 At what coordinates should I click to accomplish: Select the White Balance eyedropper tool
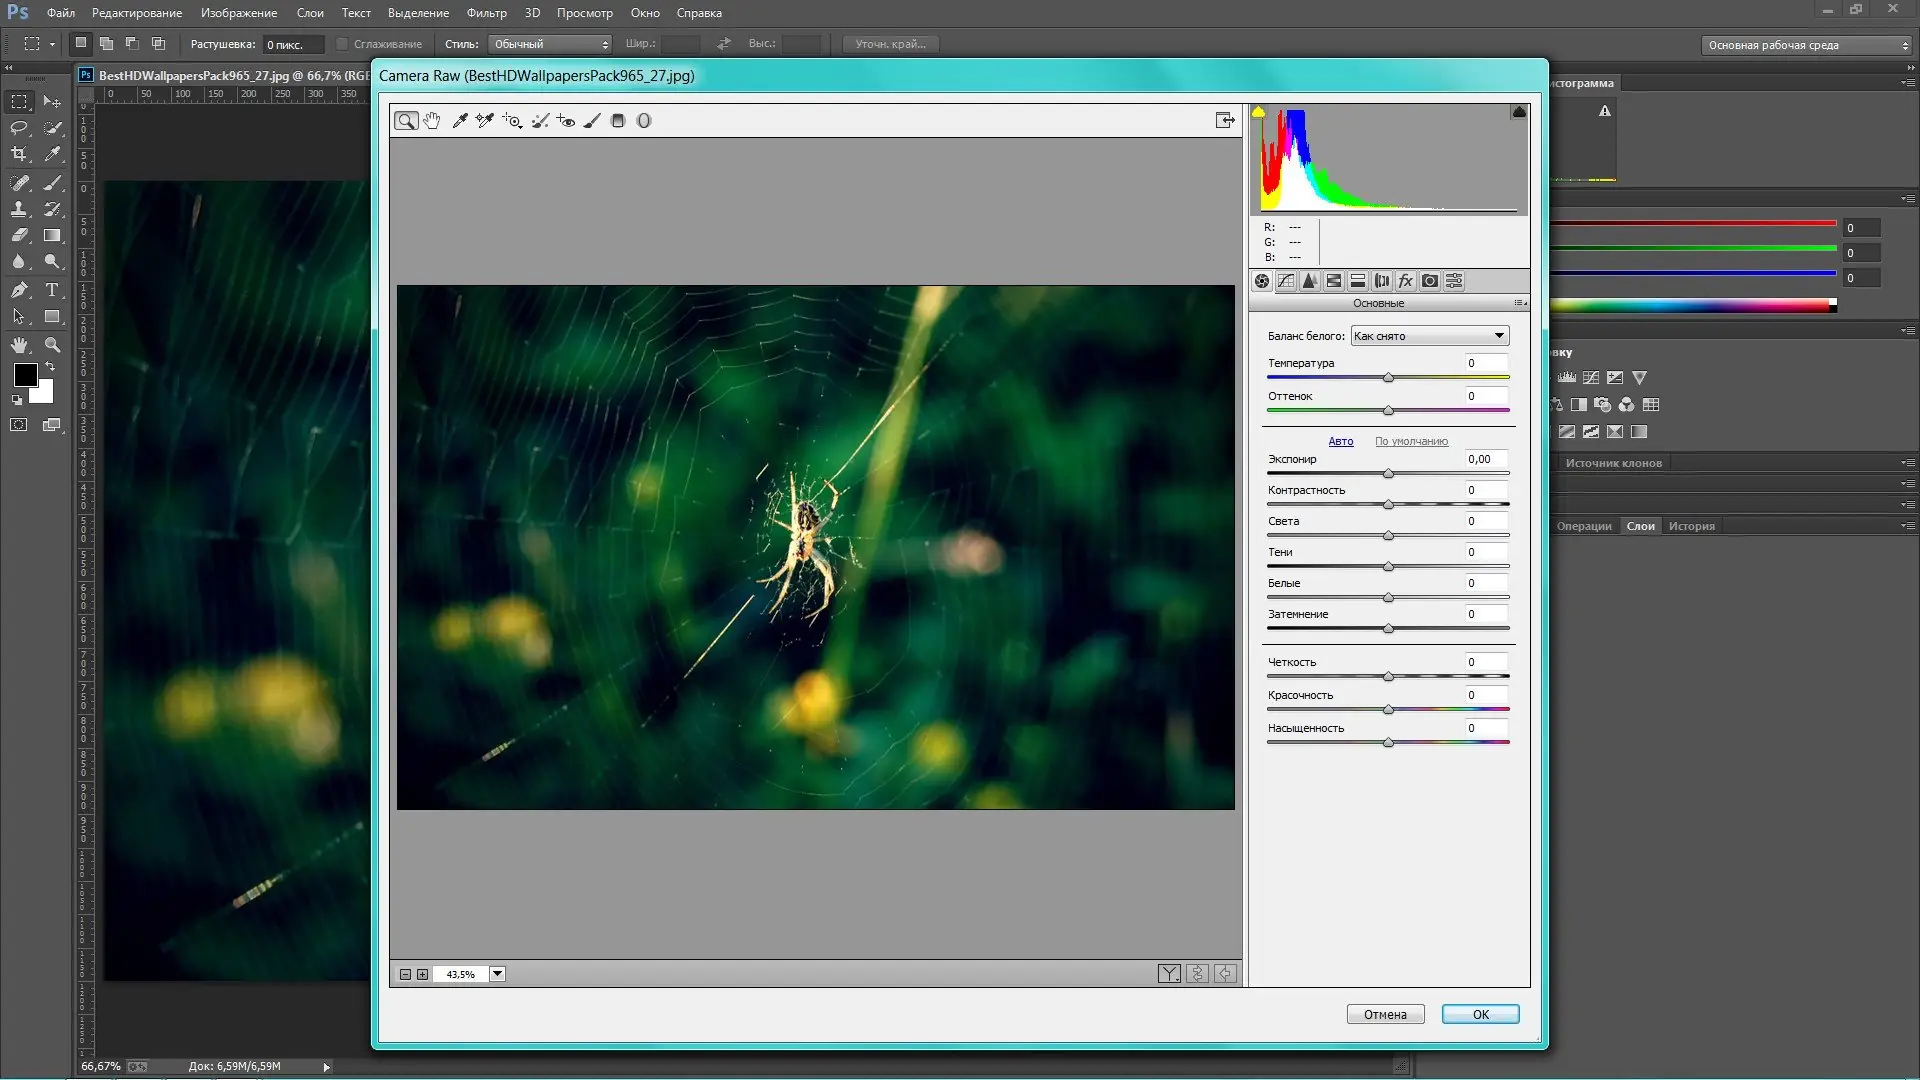[x=460, y=121]
